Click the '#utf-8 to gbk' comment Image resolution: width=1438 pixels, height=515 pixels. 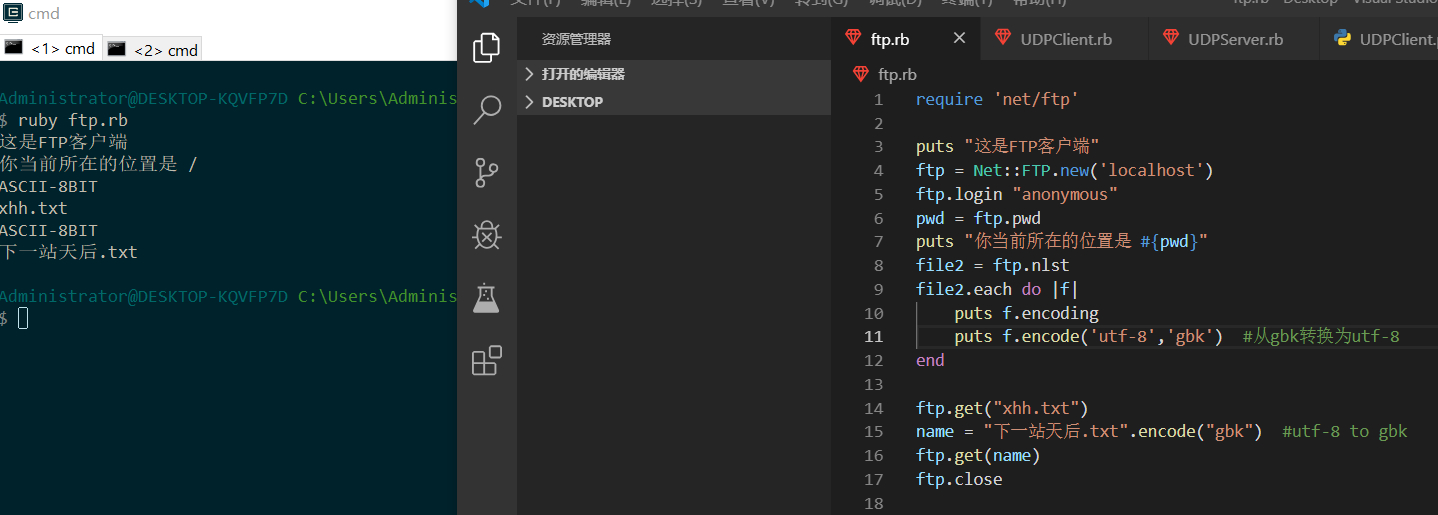click(x=1344, y=431)
